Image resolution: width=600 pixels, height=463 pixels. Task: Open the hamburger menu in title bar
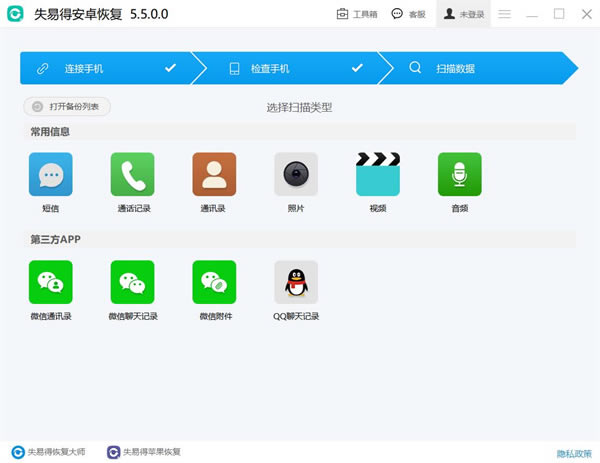tap(505, 14)
